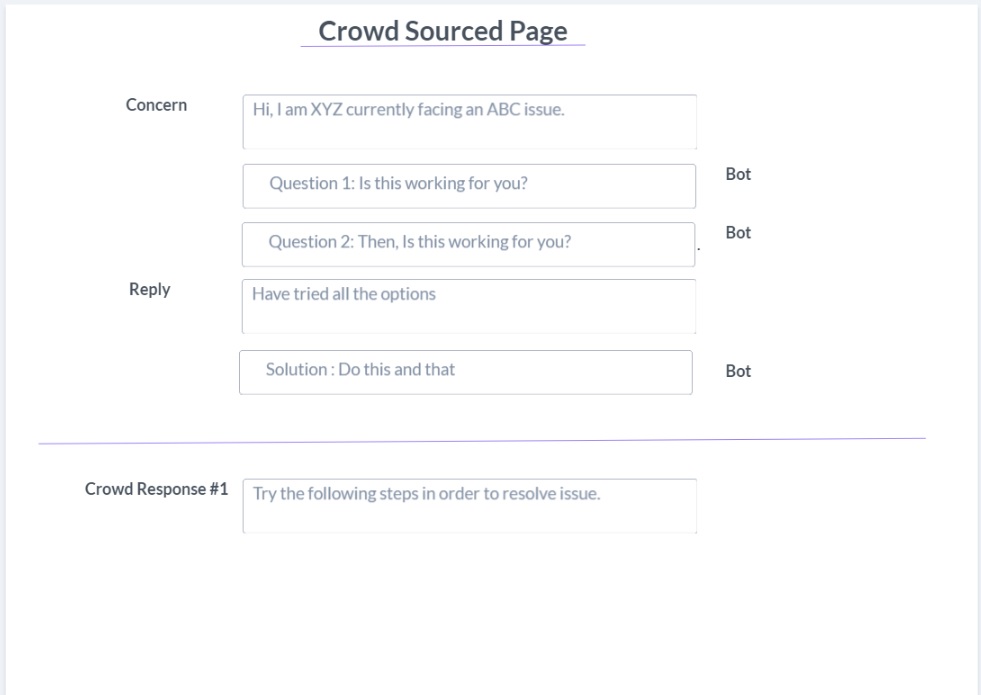This screenshot has width=981, height=695.
Task: Click the Reply text area
Action: coord(469,307)
